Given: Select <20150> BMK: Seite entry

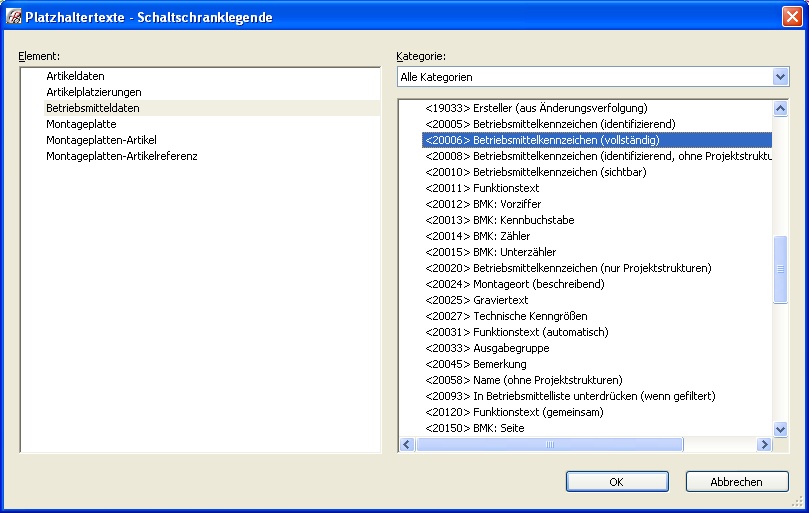Looking at the screenshot, I should 475,428.
